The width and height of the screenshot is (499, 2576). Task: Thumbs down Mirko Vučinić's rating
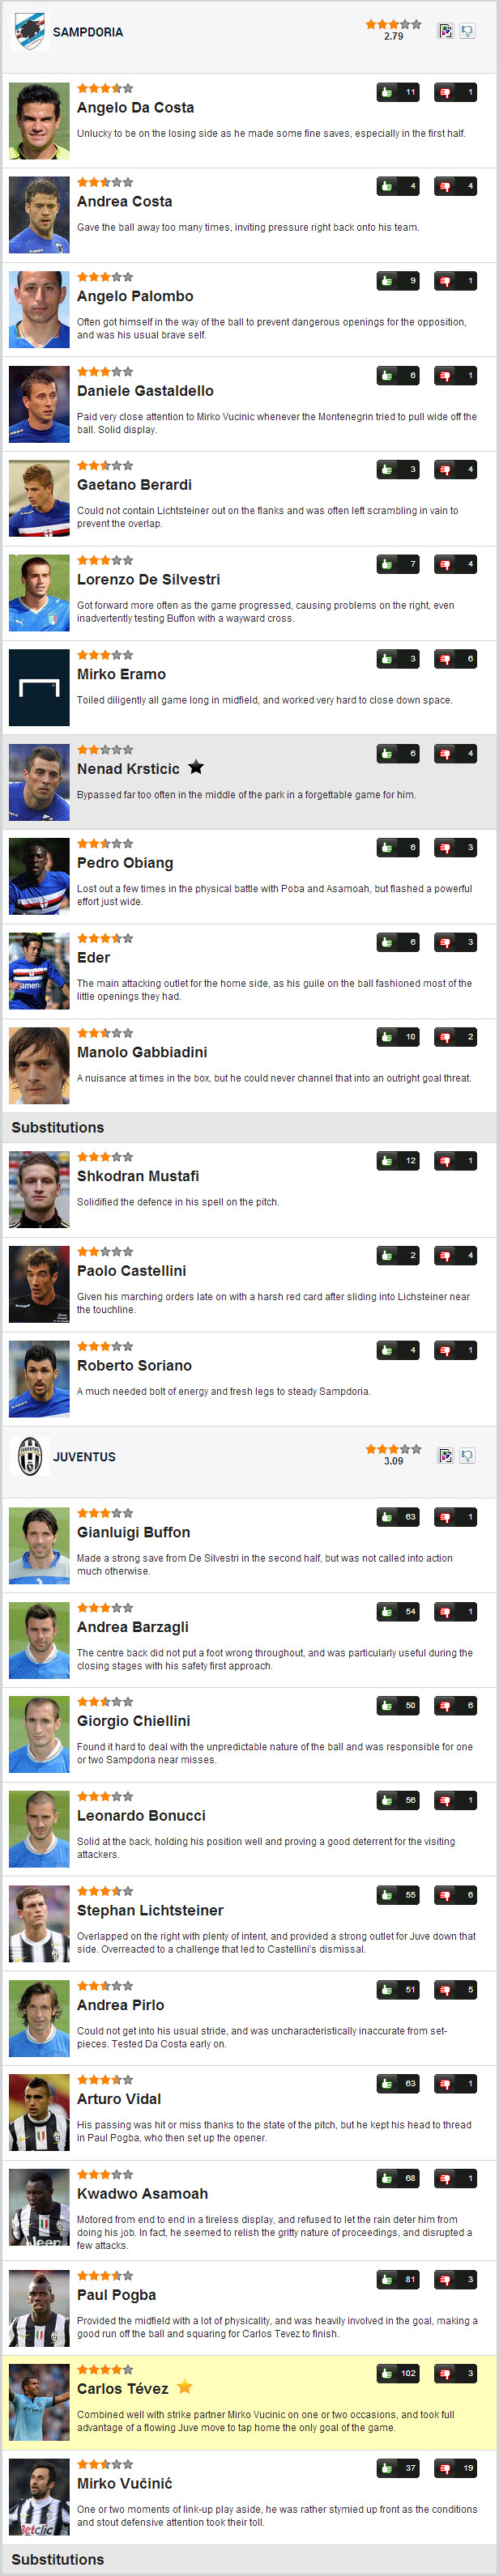[x=456, y=2468]
